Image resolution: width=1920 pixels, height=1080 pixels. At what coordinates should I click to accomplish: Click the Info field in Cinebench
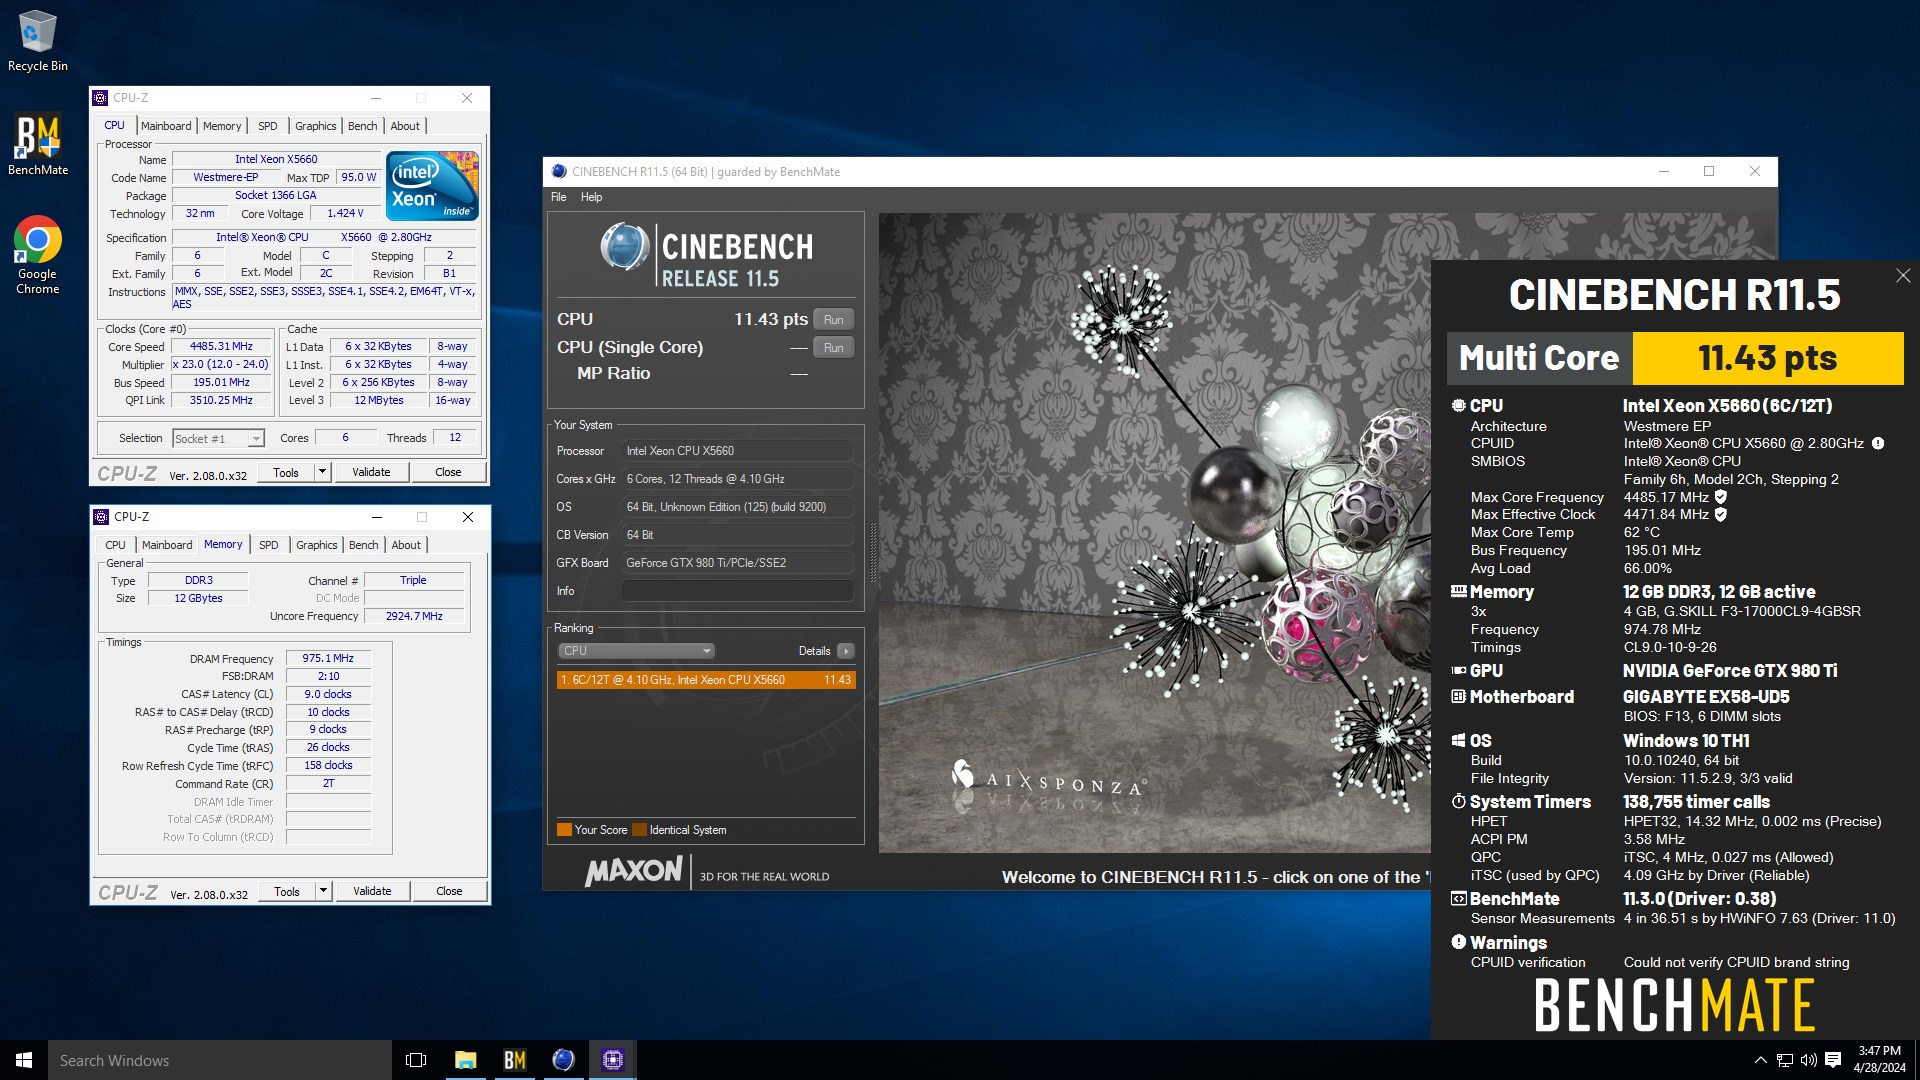pos(738,591)
